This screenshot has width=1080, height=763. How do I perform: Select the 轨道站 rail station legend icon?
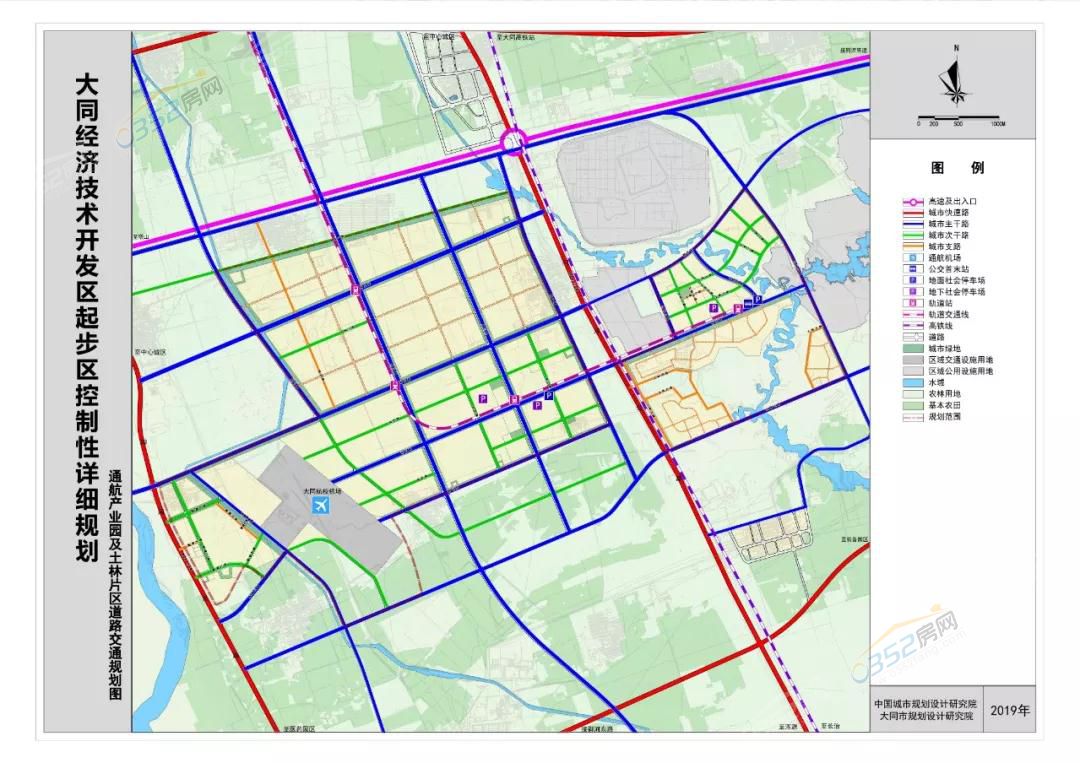(911, 303)
